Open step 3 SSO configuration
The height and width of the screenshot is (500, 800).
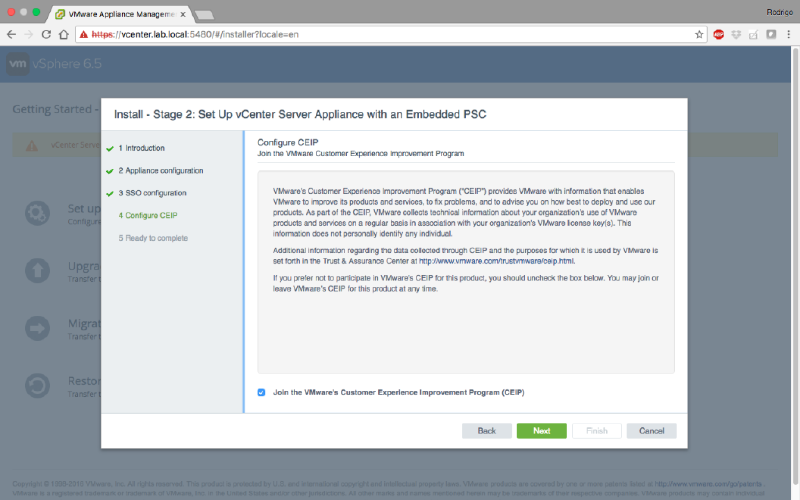(152, 193)
